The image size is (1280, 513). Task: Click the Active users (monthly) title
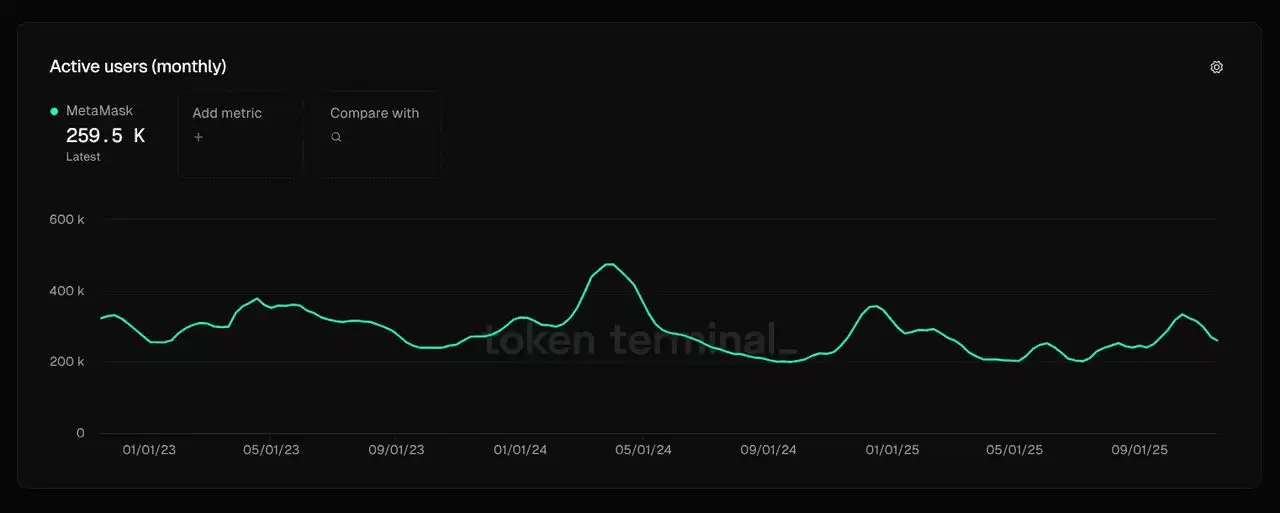[x=138, y=67]
